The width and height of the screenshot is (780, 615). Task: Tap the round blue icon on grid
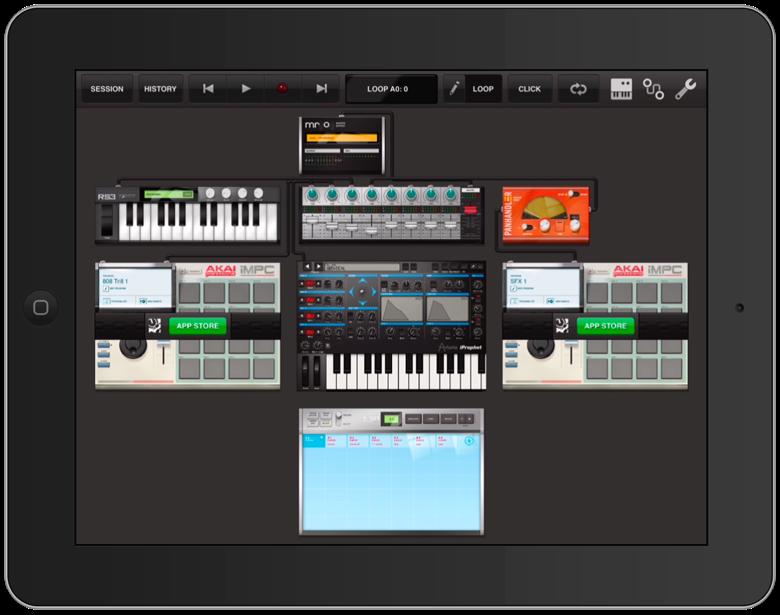coord(469,441)
